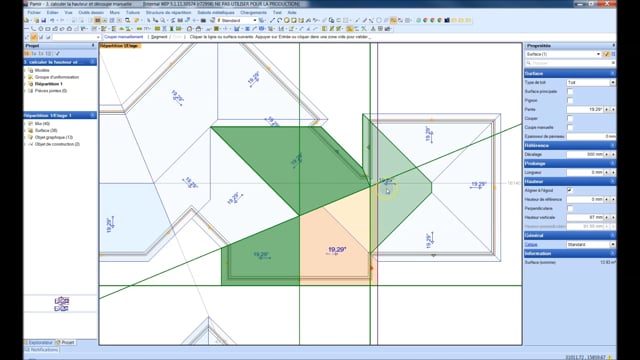Enable the Surface principale checkbox
Viewport: 640px width, 360px height.
[570, 91]
